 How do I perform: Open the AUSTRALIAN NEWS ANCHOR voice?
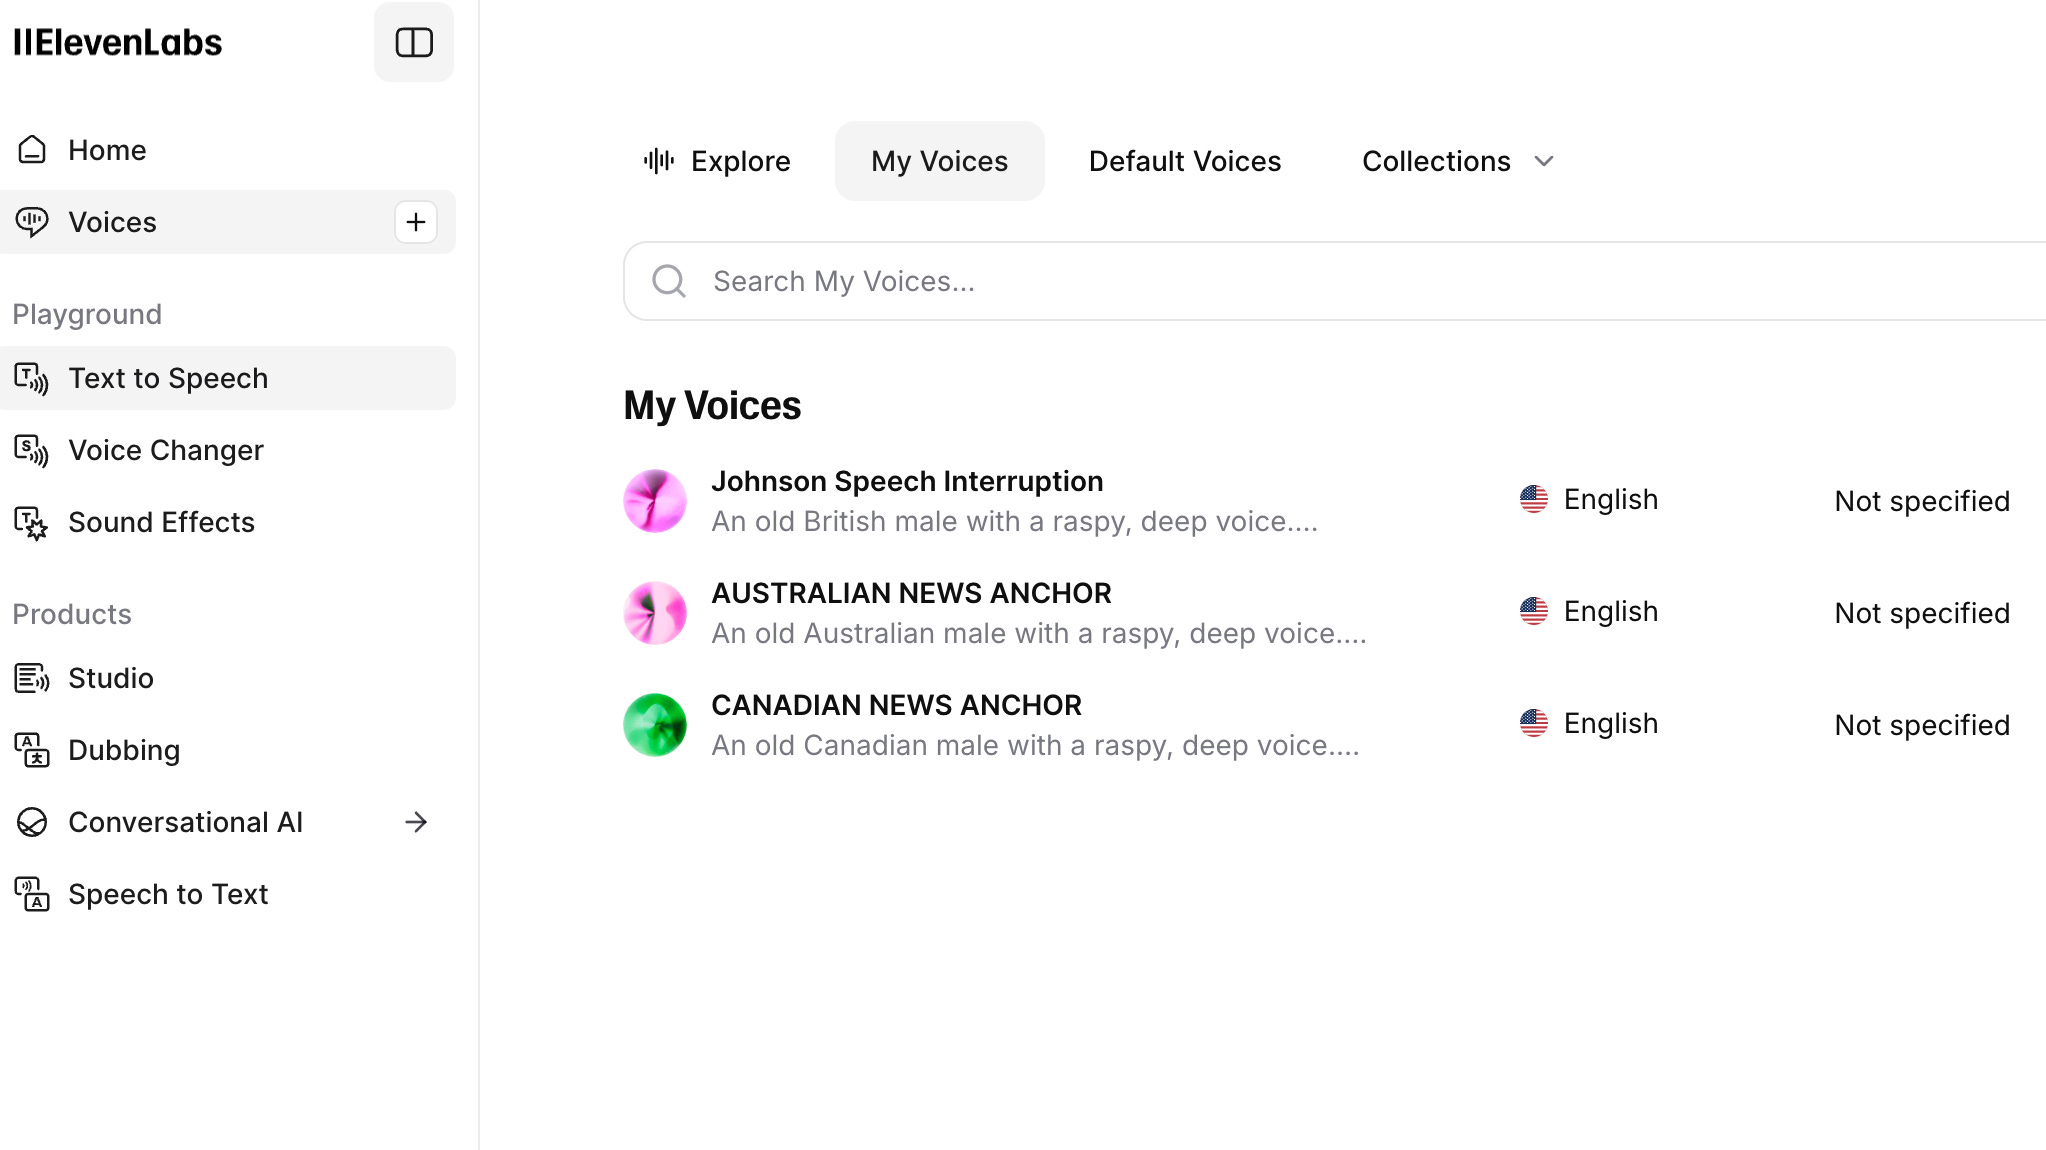(910, 593)
